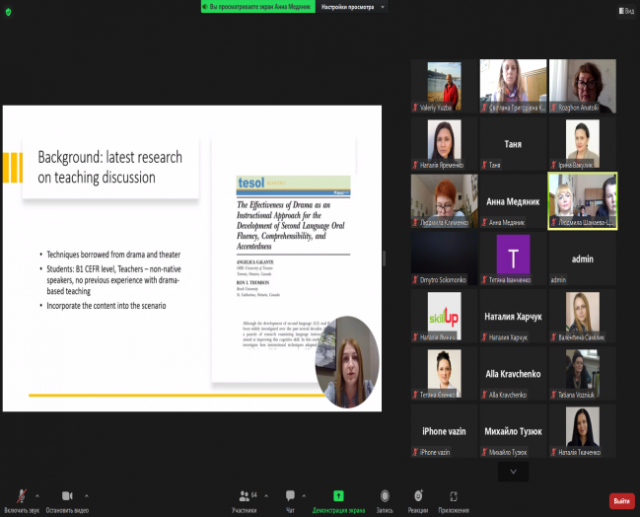Image resolution: width=640 pixels, height=517 pixels.
Task: Click the unmute microphone icon
Action: coord(21,494)
